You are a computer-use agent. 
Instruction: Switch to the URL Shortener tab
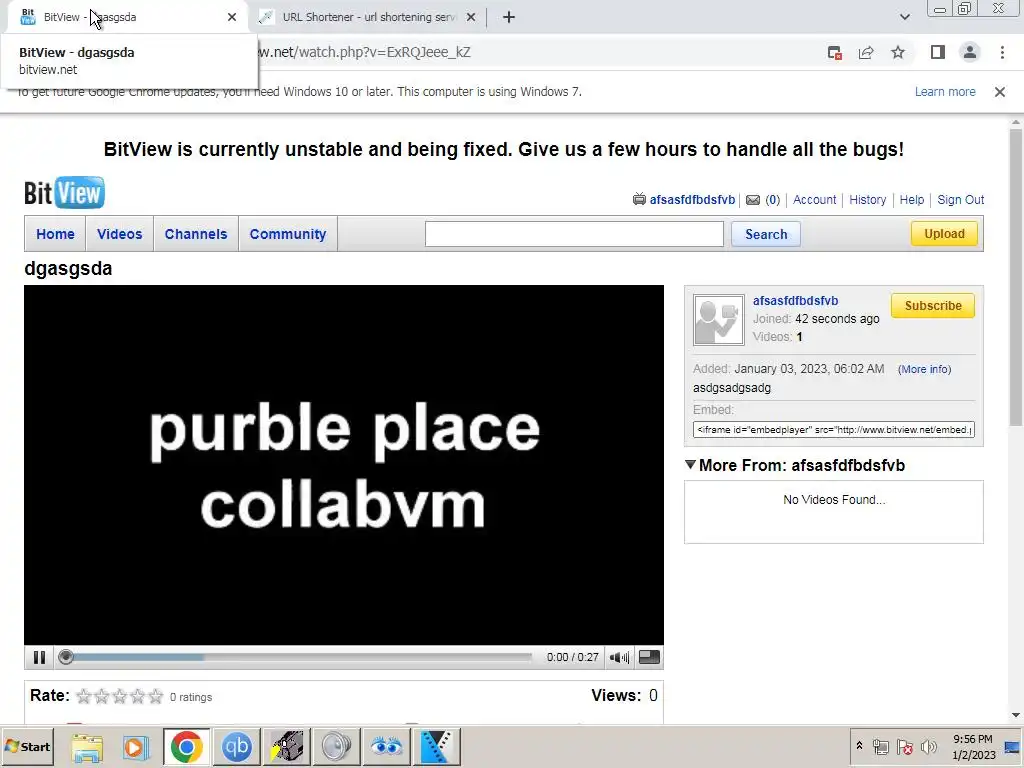[369, 17]
